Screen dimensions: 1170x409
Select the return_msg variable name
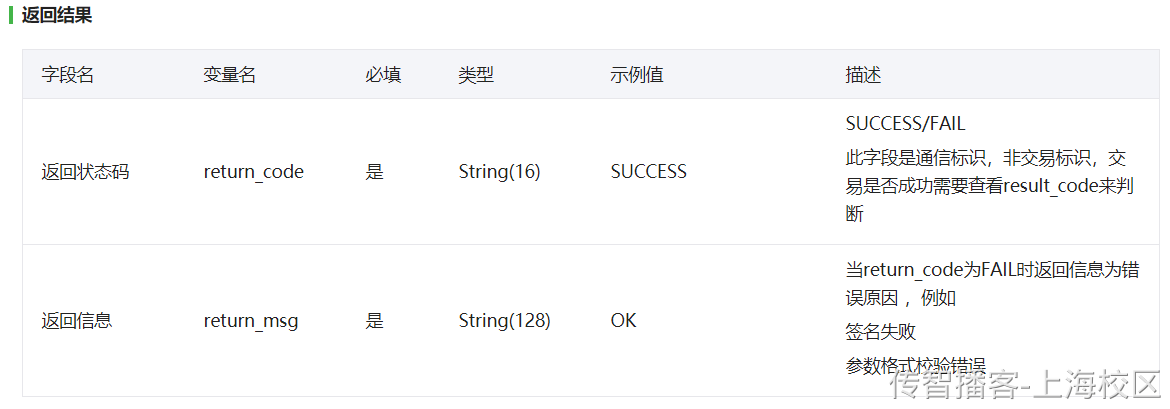click(251, 322)
